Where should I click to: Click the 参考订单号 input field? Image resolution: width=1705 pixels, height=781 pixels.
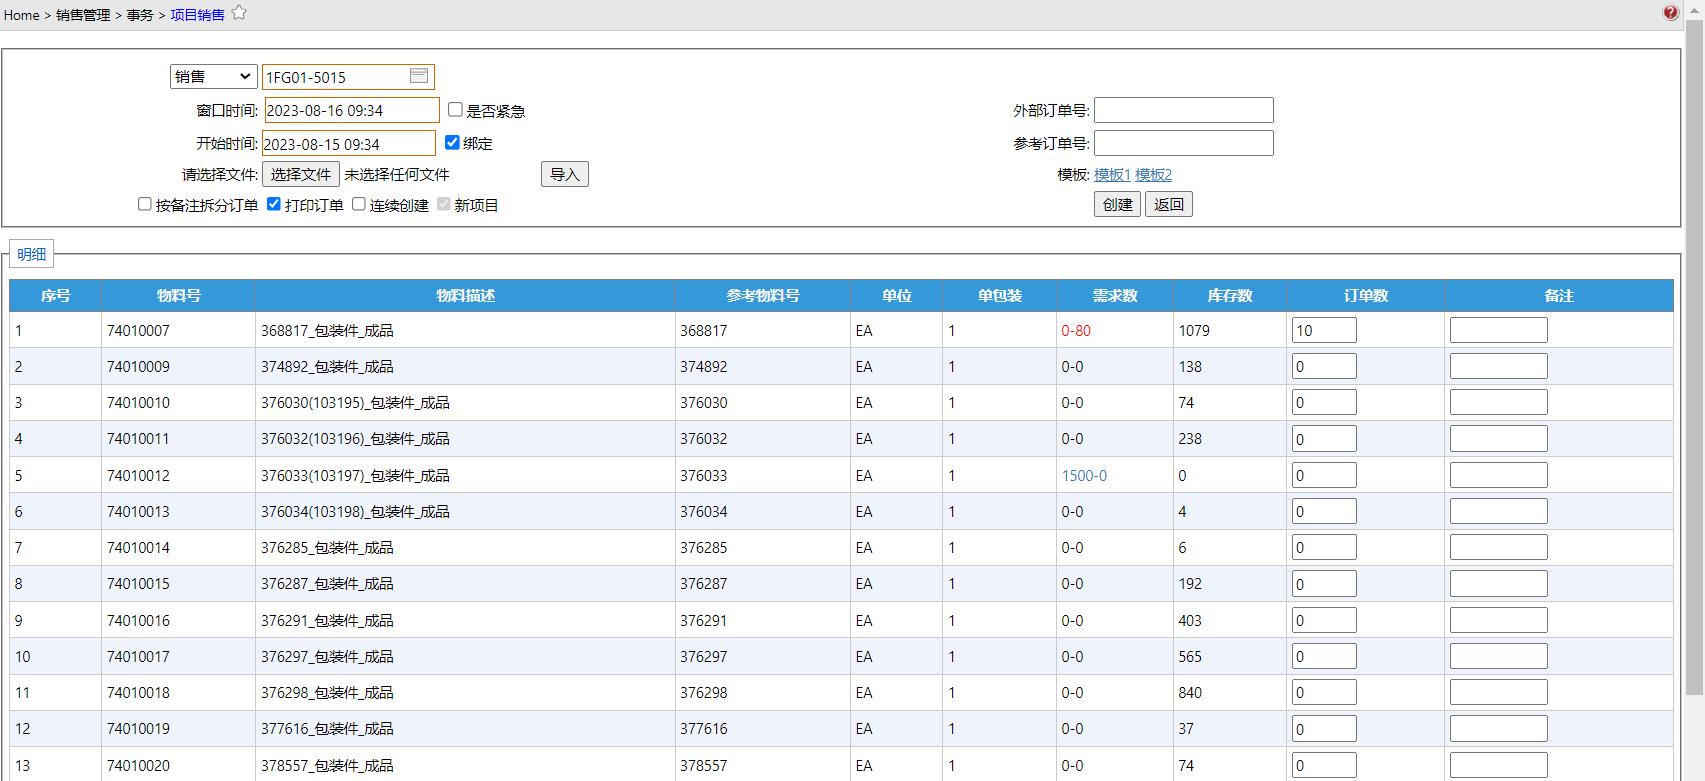1184,143
